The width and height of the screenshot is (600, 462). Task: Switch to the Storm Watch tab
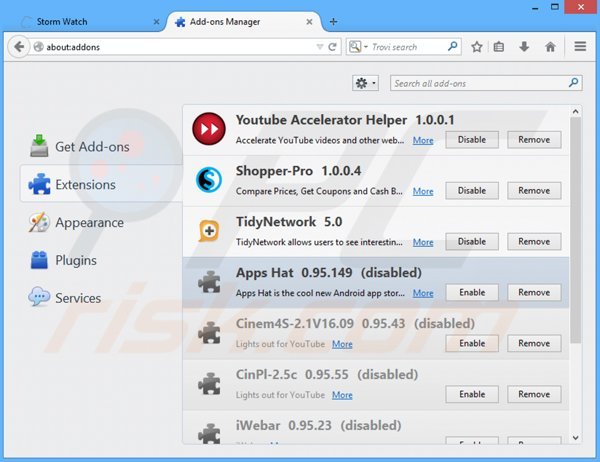[x=88, y=22]
